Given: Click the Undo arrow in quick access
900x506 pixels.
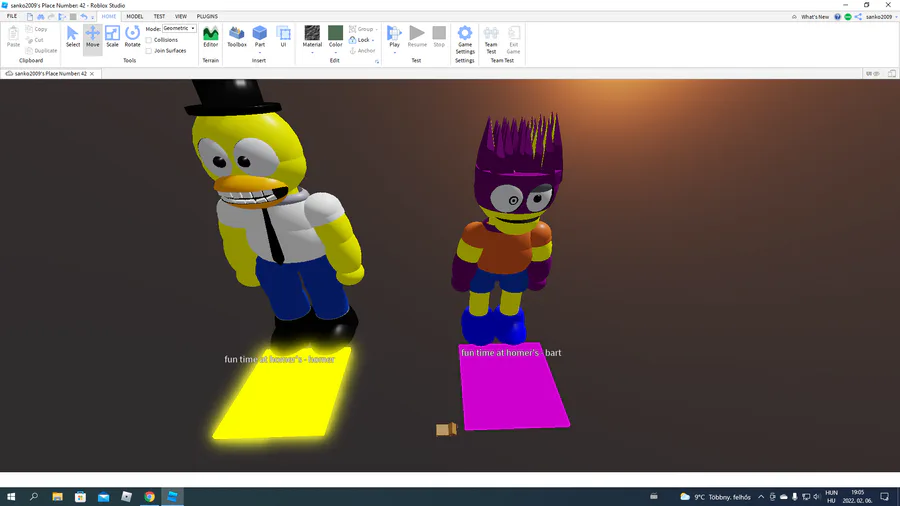Looking at the screenshot, I should pos(84,17).
